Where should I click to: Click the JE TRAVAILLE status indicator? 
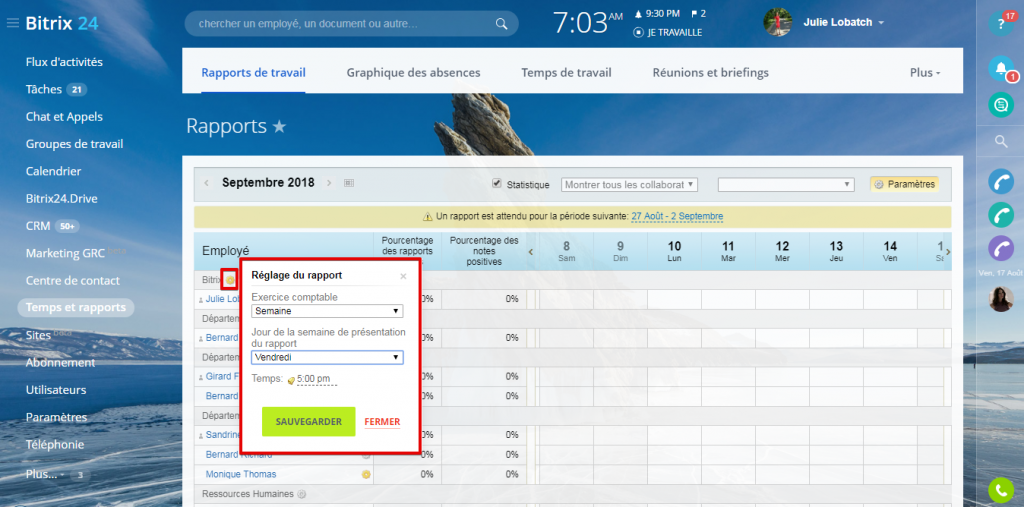tap(667, 32)
